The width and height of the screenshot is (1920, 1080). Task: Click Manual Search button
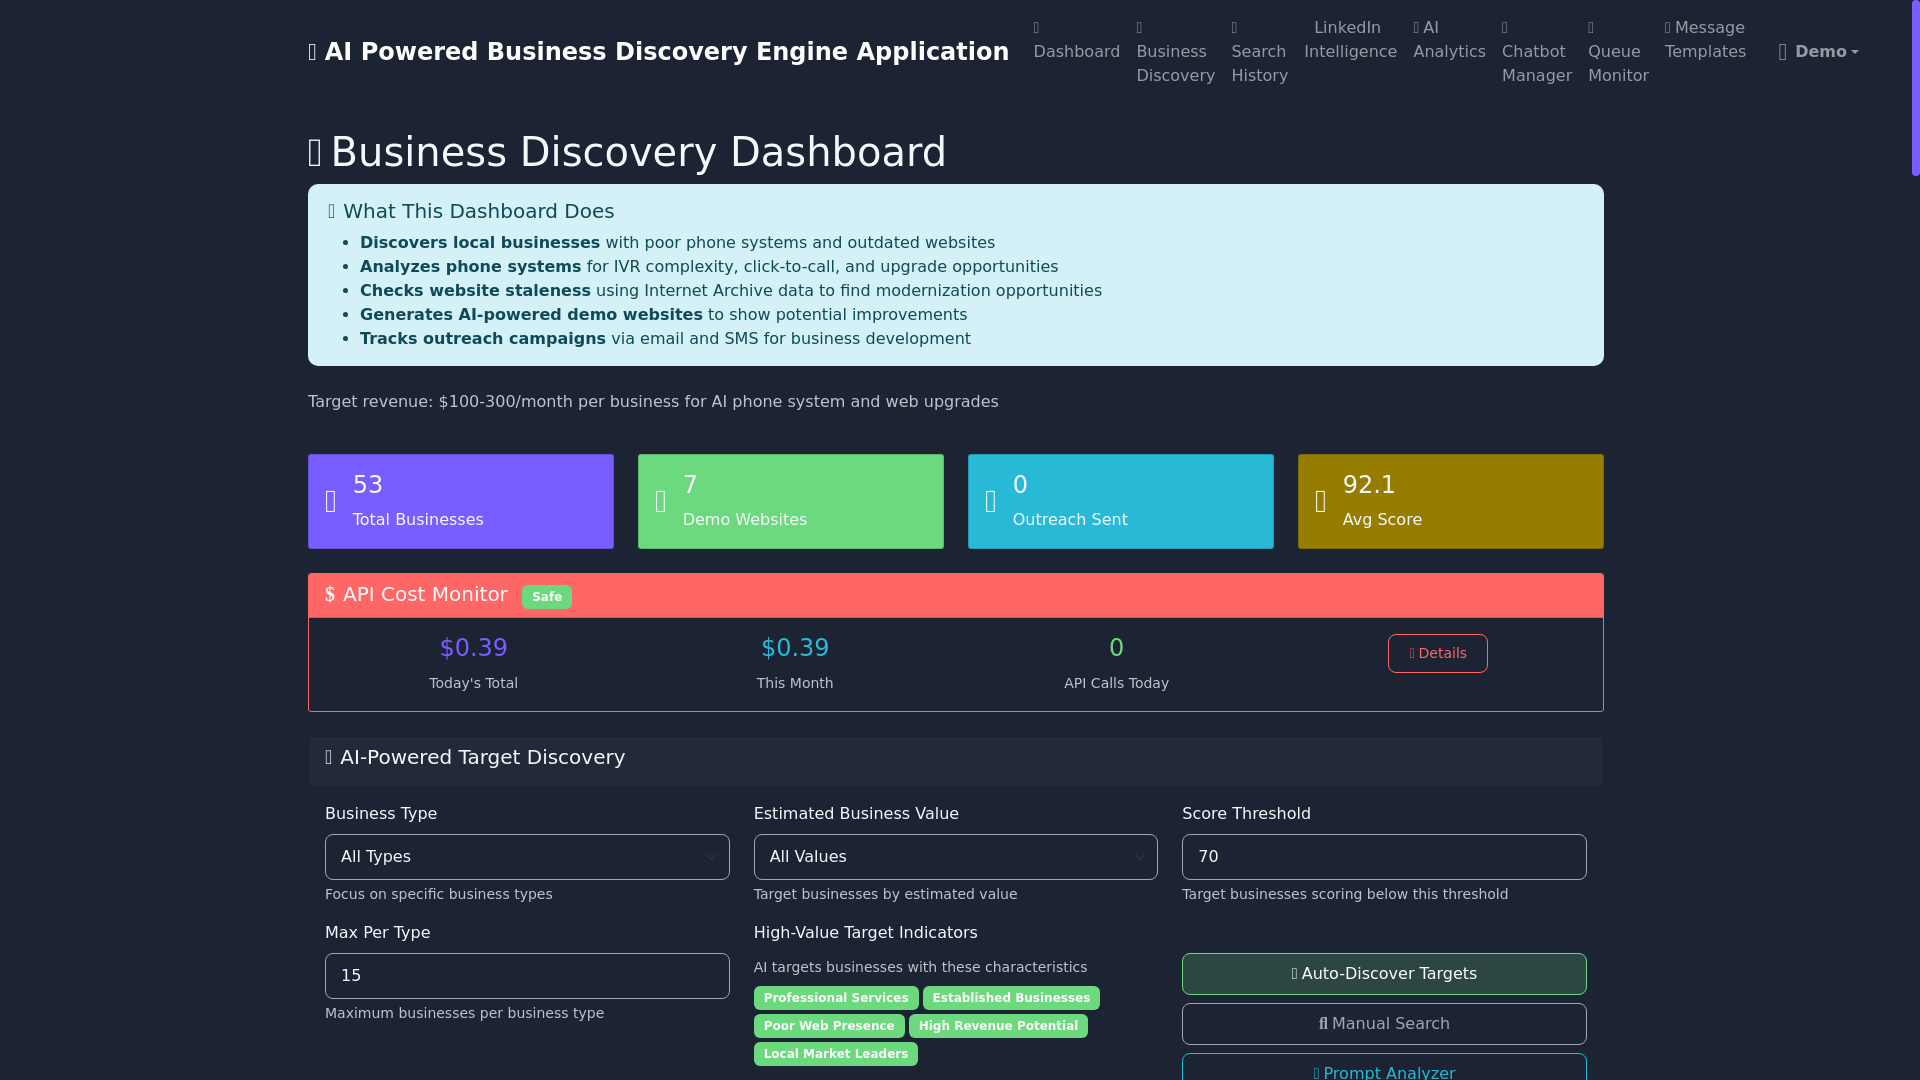tap(1384, 1024)
